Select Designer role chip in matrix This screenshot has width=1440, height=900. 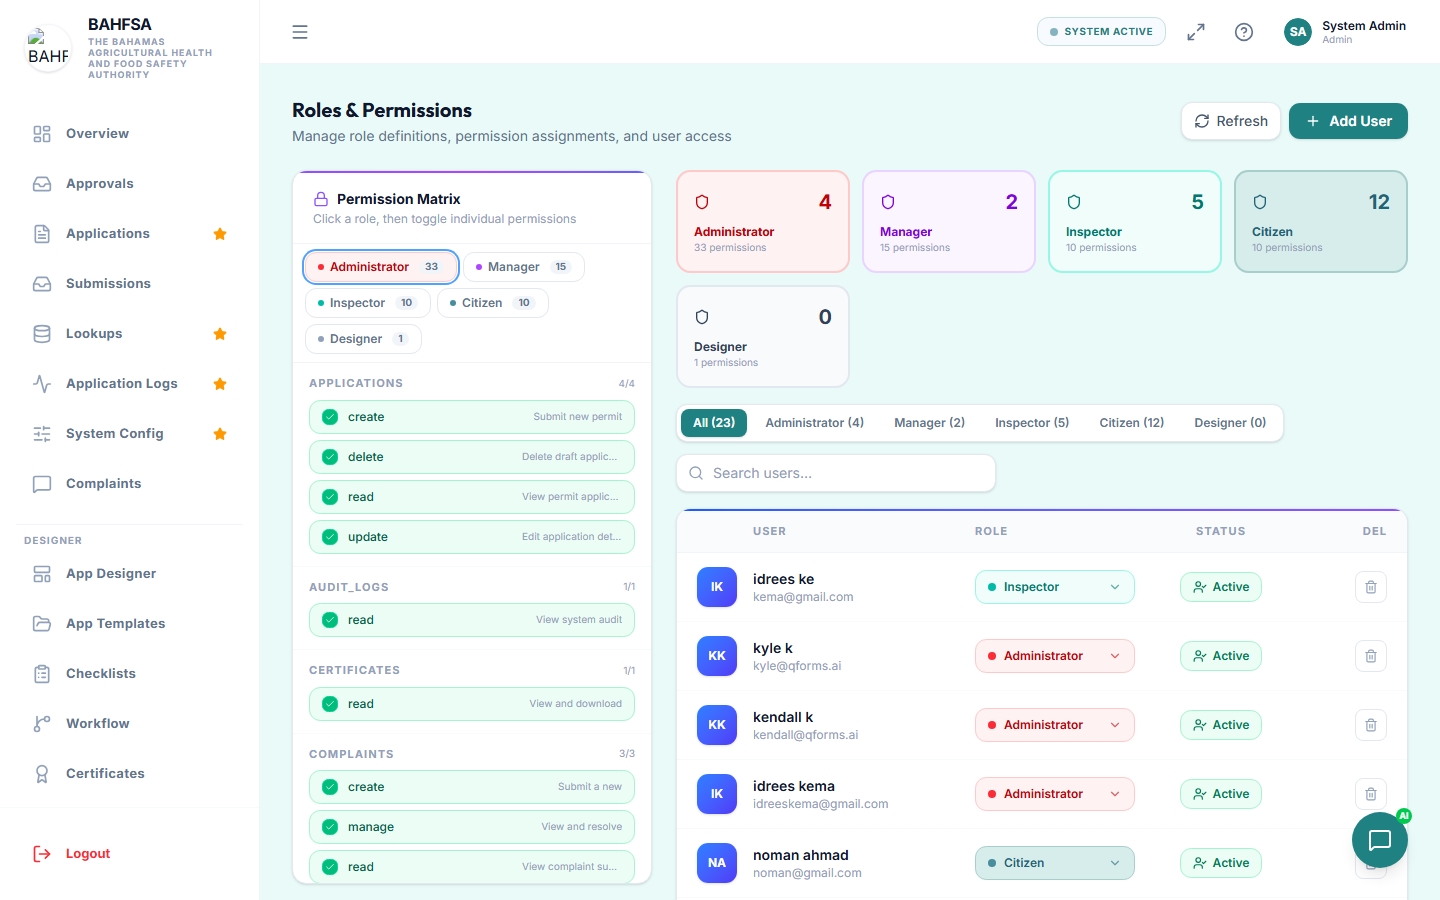click(363, 339)
